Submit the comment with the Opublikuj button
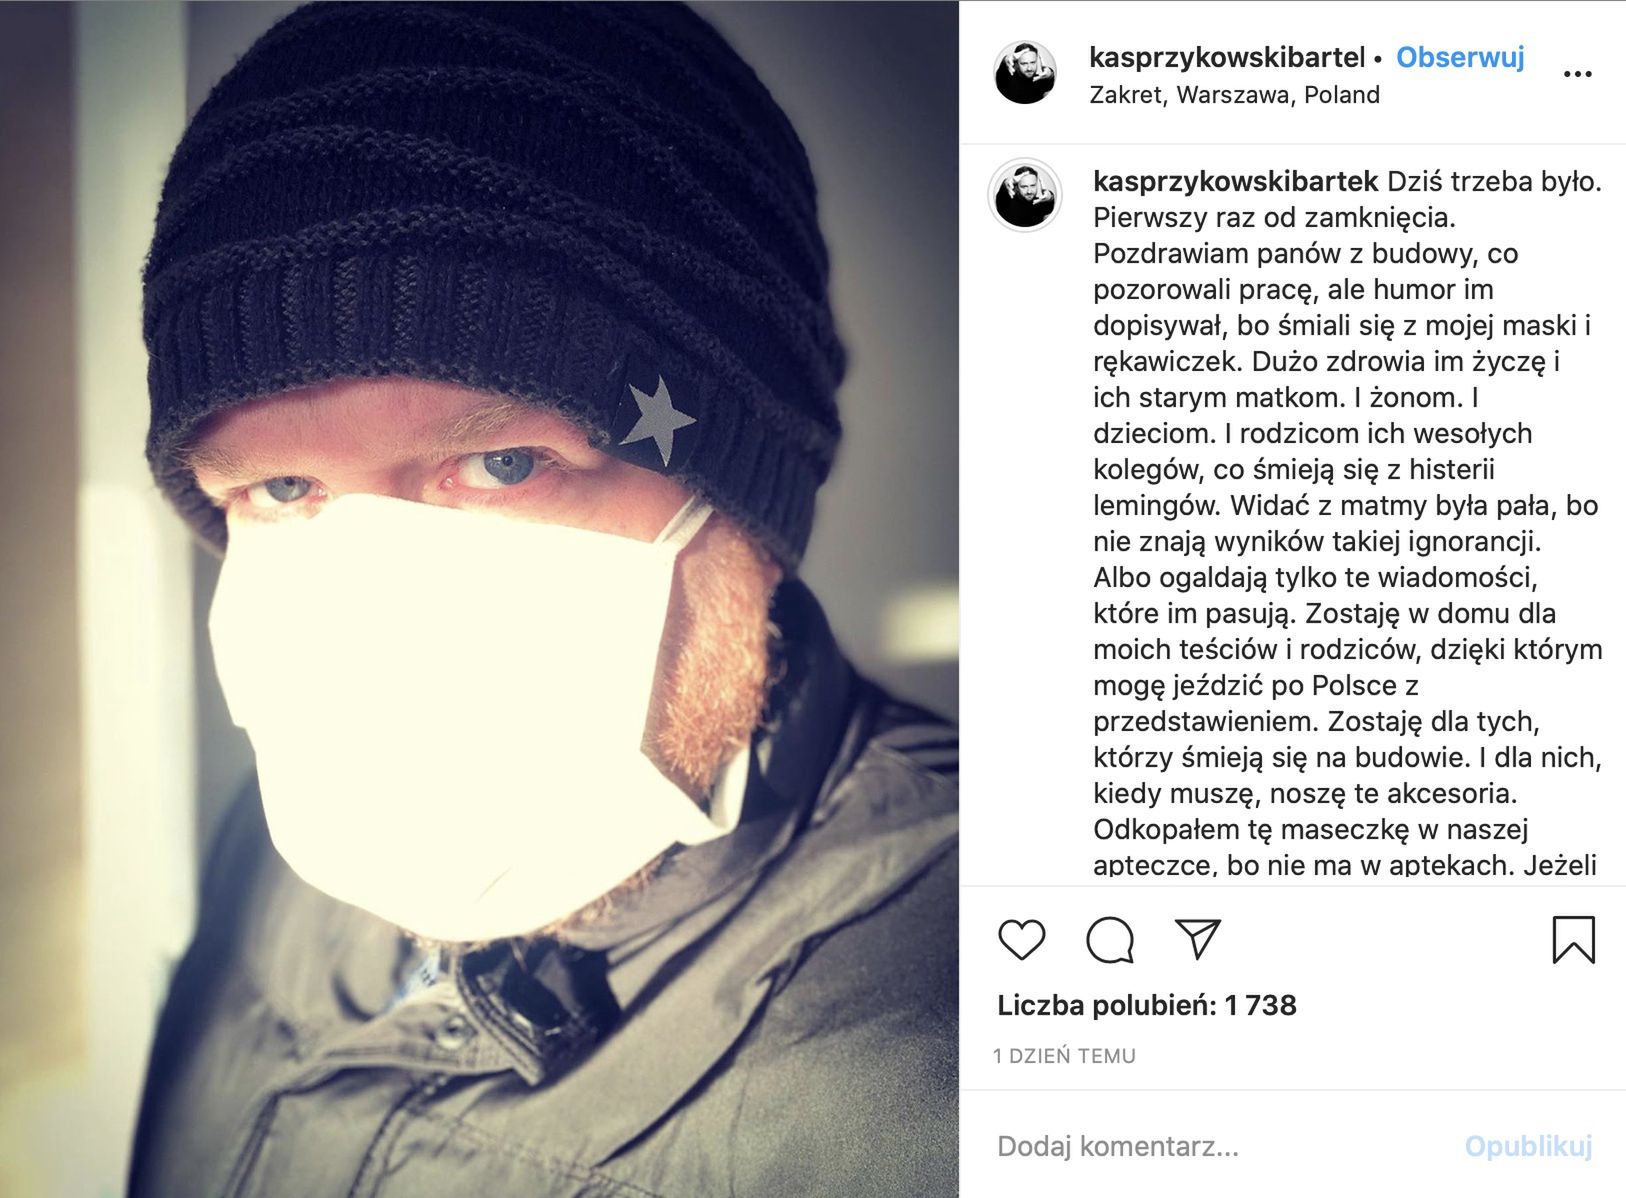The width and height of the screenshot is (1626, 1198). [x=1528, y=1146]
